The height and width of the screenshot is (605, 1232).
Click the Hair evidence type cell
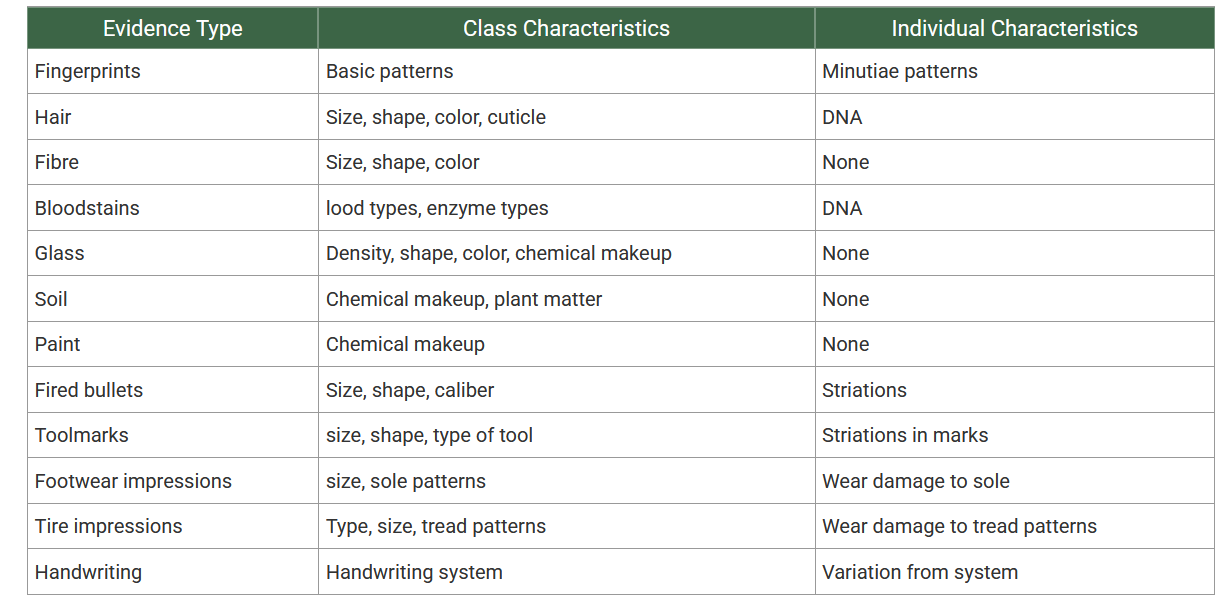(x=173, y=117)
